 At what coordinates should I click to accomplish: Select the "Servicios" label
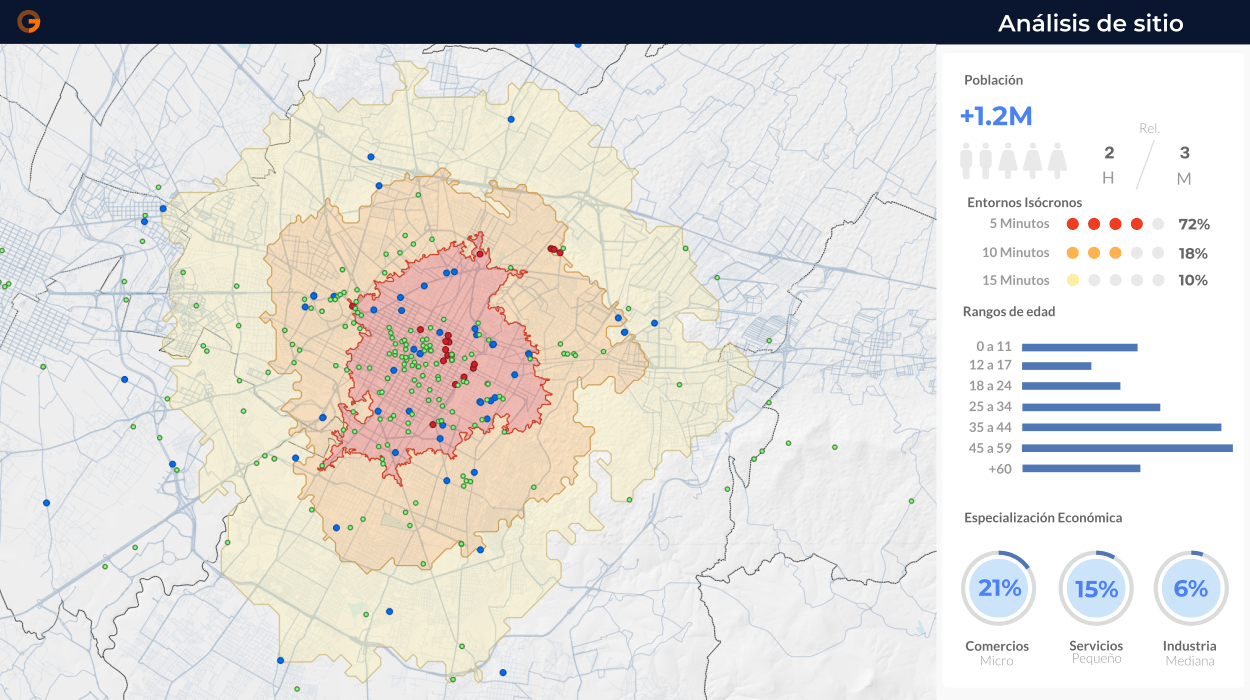1096,646
